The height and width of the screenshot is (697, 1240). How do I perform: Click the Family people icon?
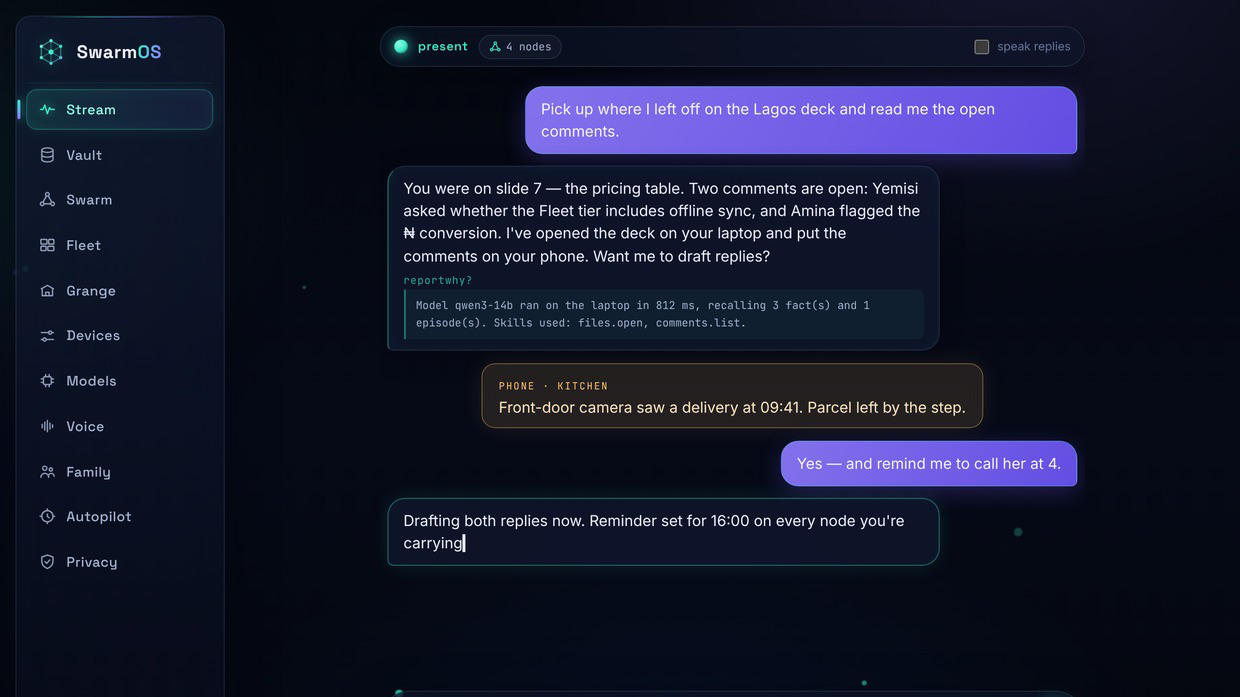[47, 472]
